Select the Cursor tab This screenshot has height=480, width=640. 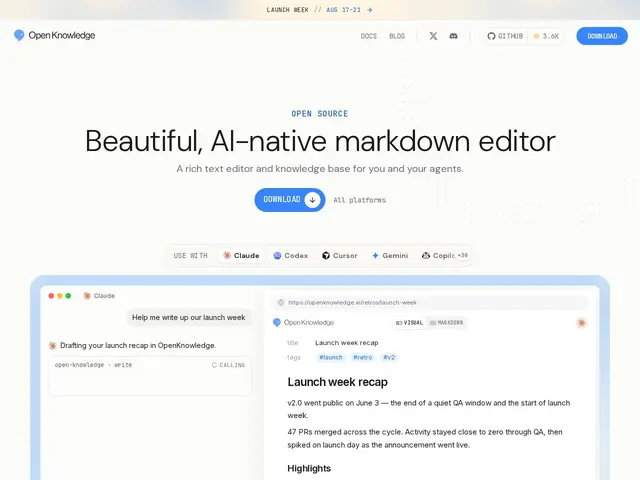340,256
